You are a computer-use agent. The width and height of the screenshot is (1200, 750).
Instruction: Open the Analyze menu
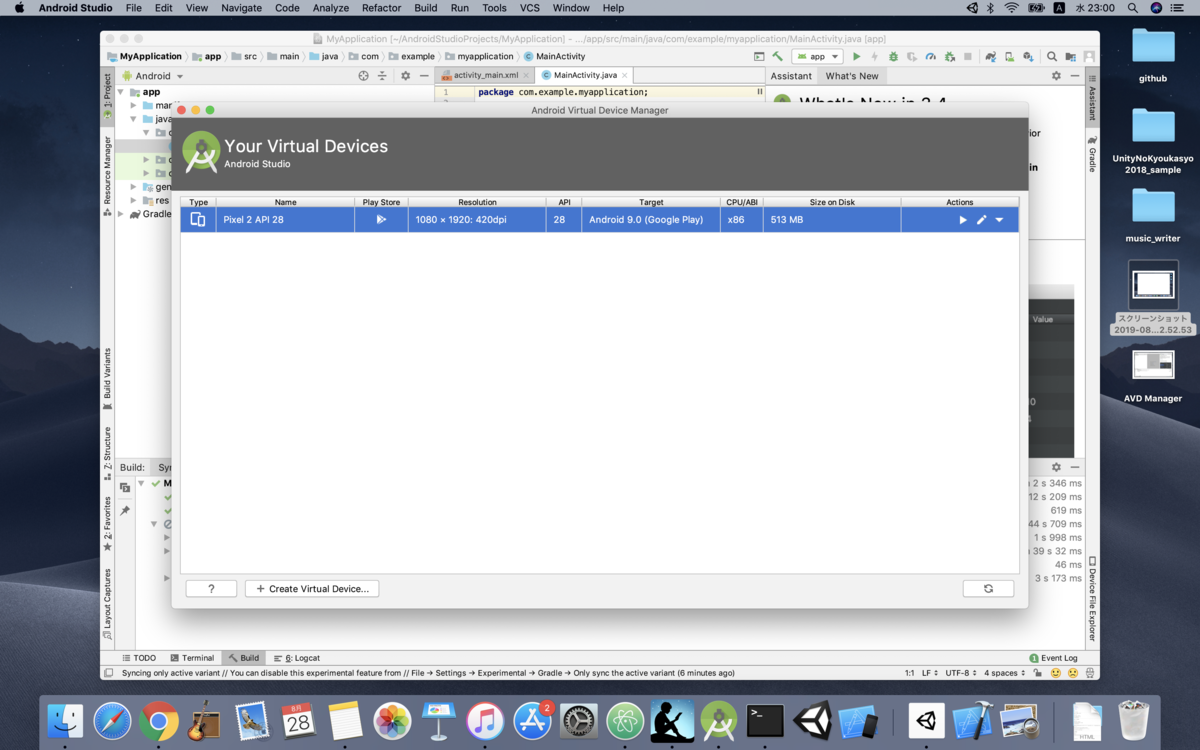[x=330, y=8]
